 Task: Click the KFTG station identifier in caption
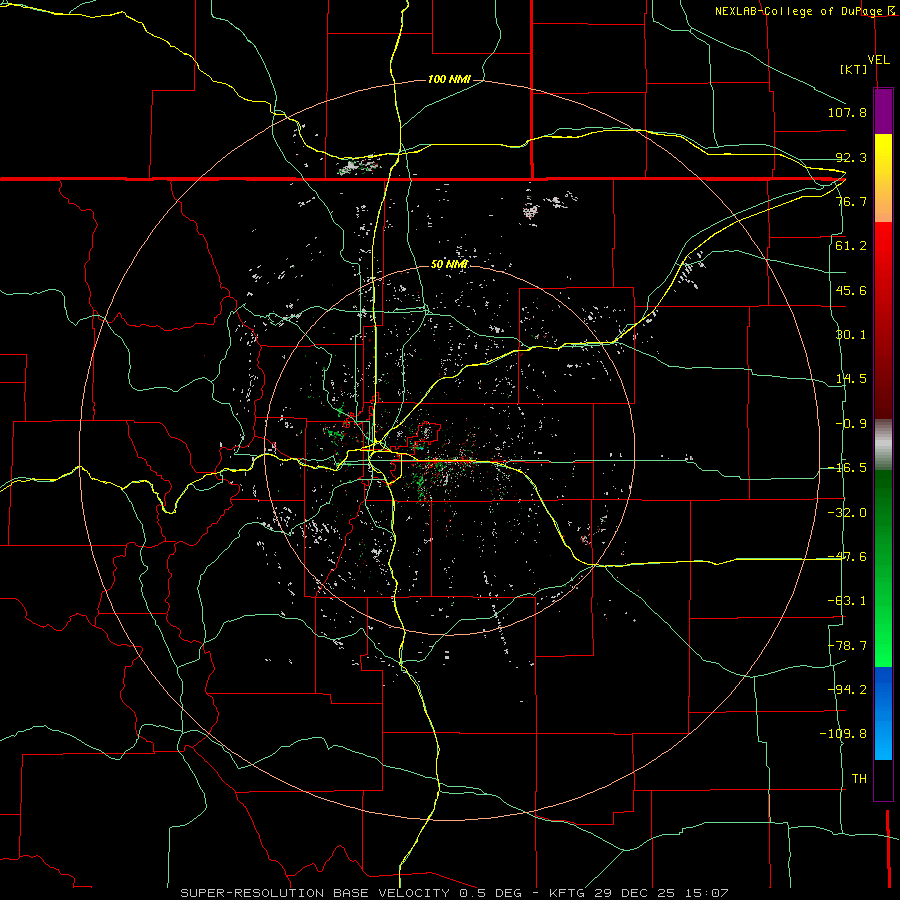567,893
